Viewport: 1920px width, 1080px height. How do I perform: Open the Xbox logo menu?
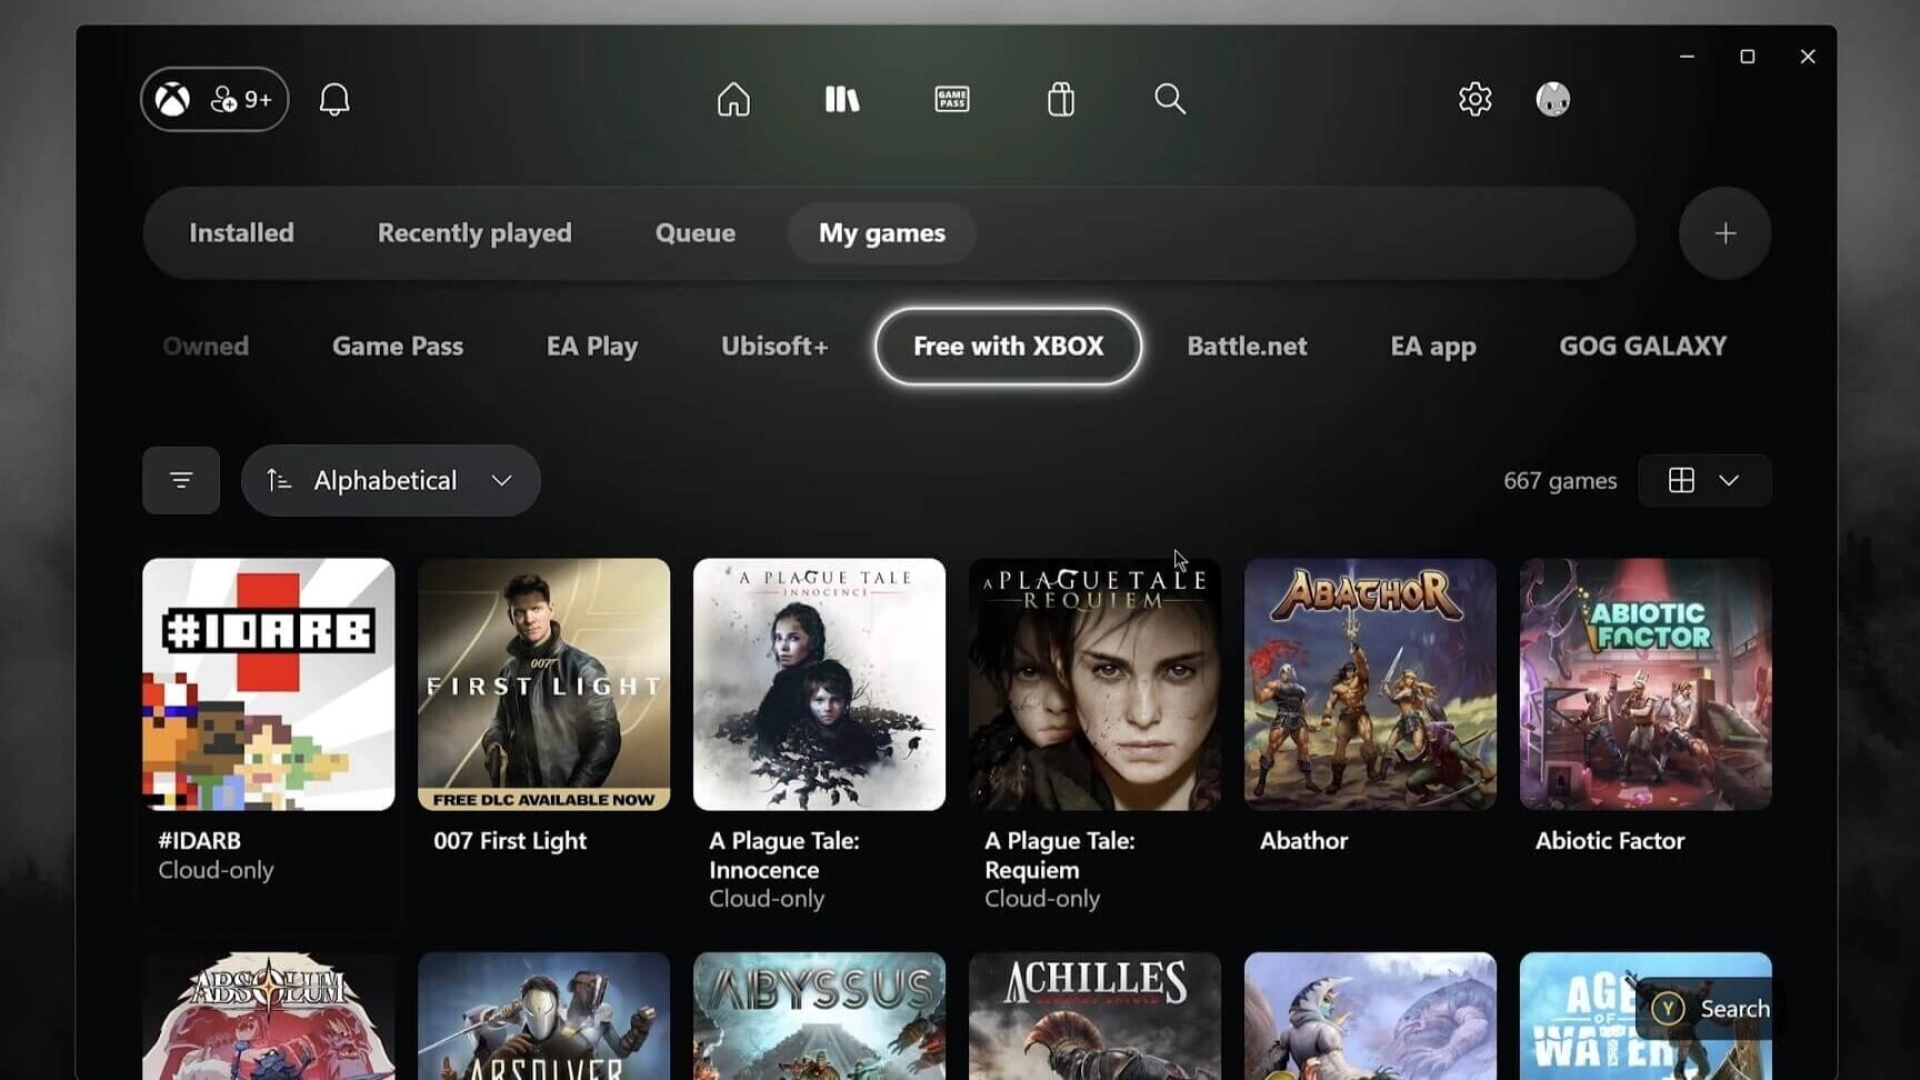click(173, 99)
